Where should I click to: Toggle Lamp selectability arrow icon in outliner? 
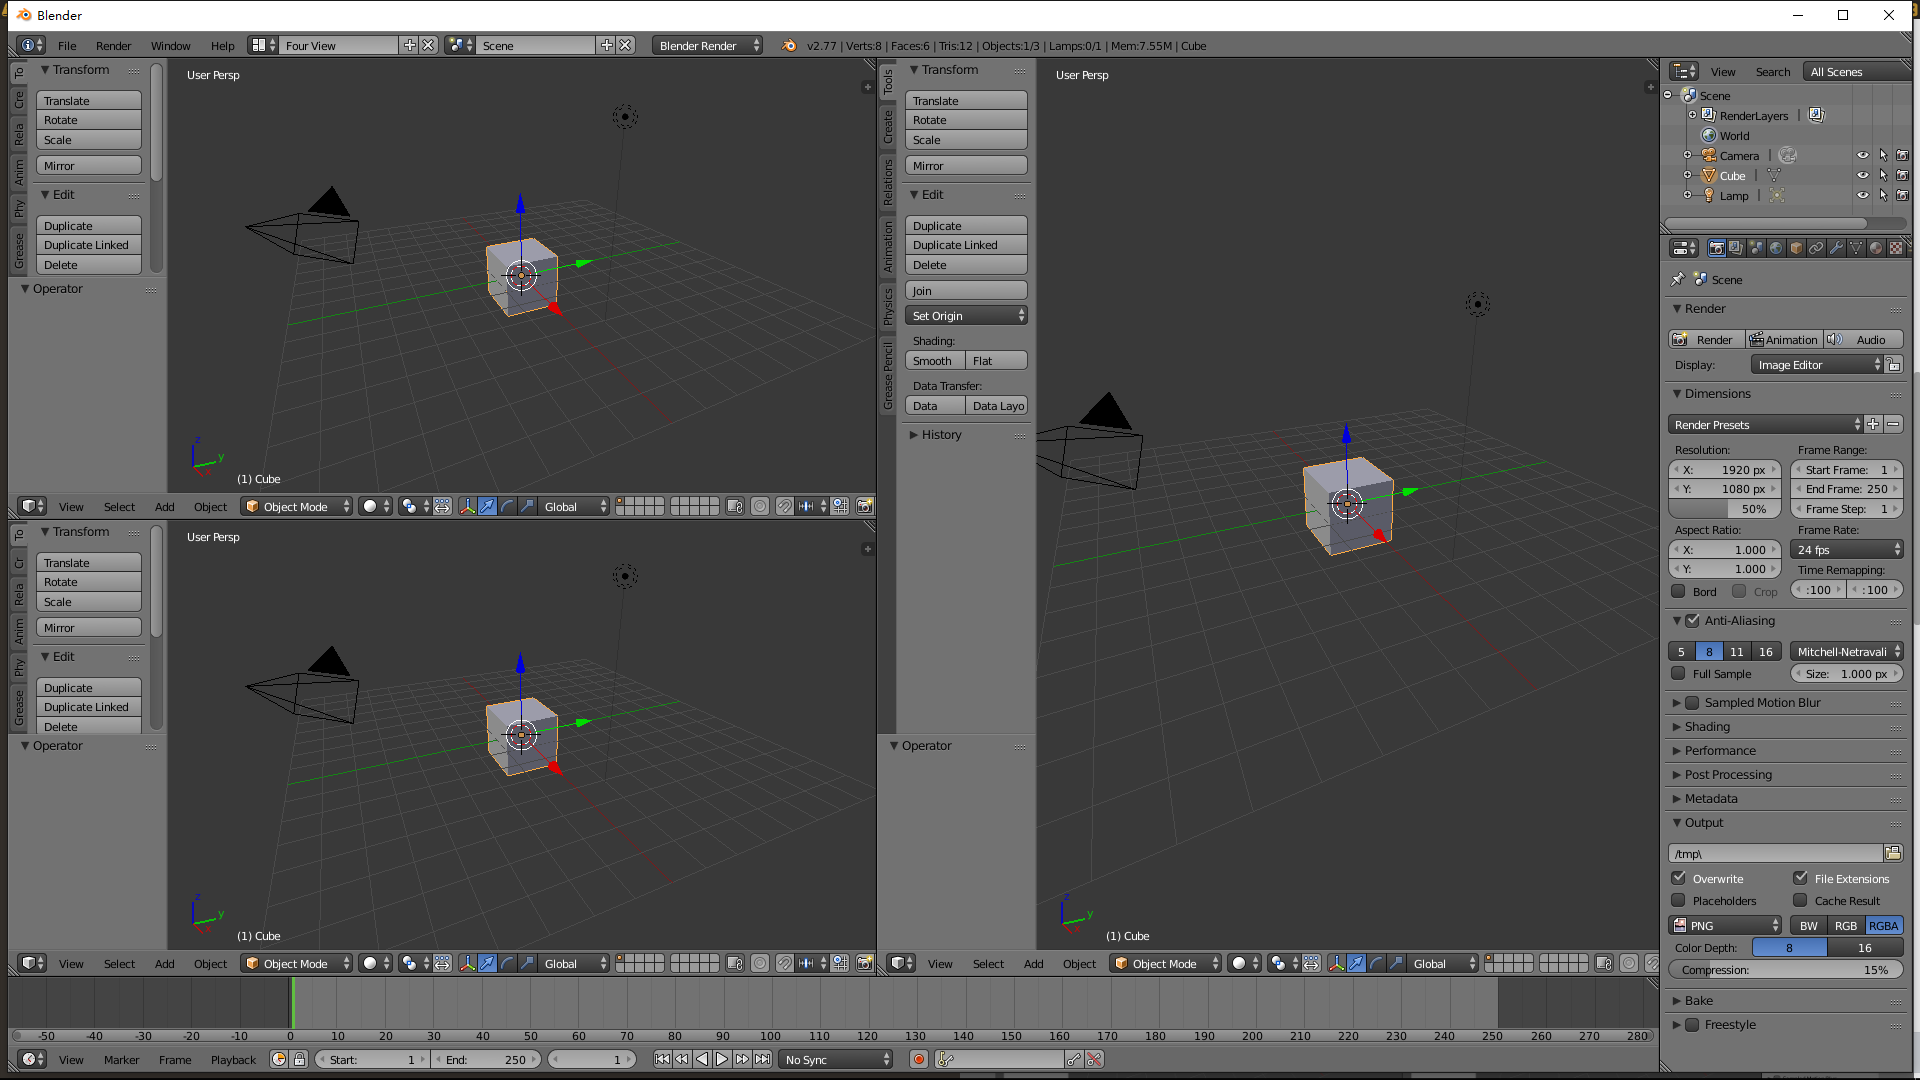(x=1883, y=195)
